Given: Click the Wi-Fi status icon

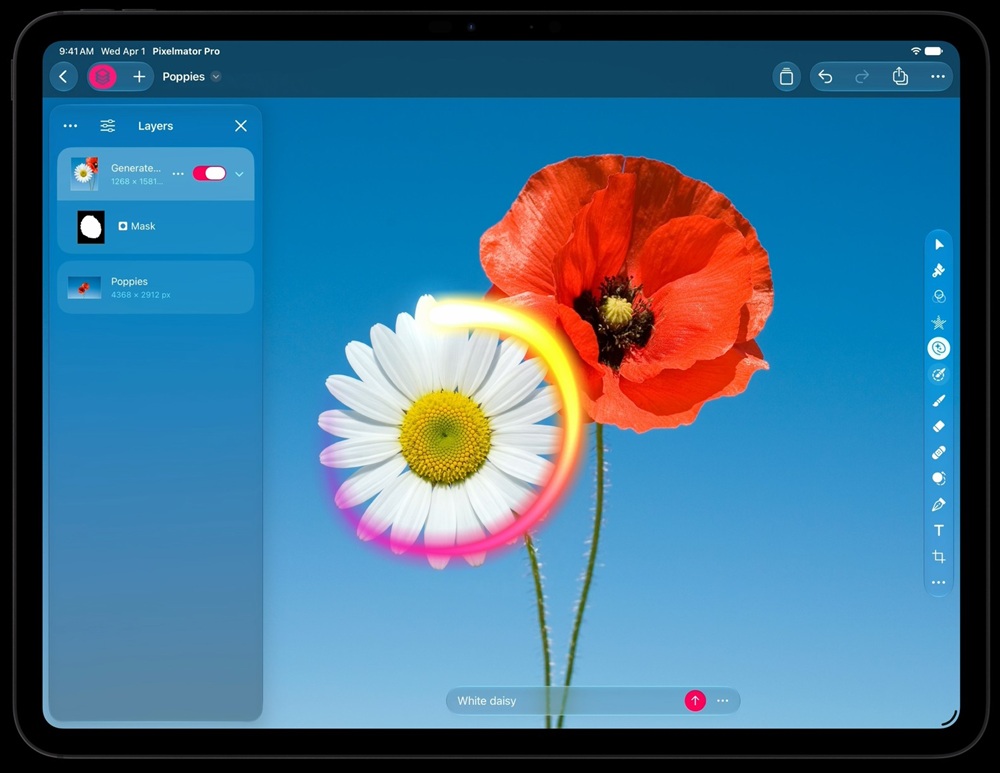Looking at the screenshot, I should click(x=916, y=51).
